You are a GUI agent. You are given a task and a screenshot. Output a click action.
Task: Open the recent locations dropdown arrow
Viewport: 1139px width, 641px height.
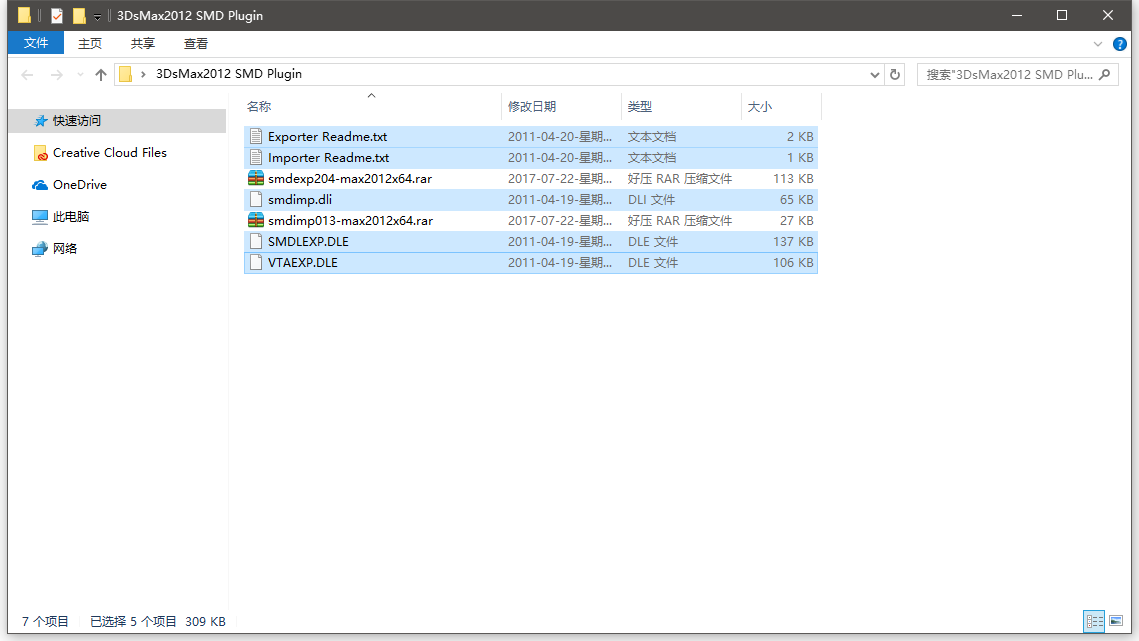tap(81, 74)
